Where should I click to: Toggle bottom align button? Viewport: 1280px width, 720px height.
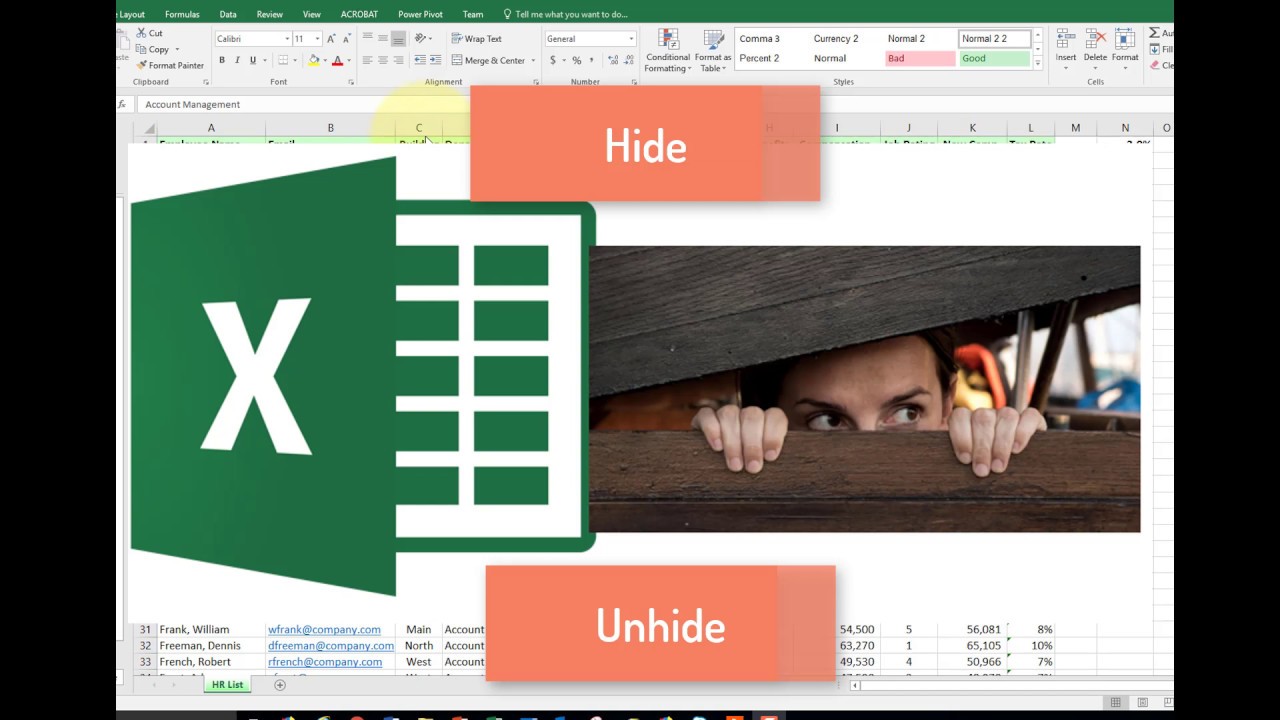(x=398, y=38)
